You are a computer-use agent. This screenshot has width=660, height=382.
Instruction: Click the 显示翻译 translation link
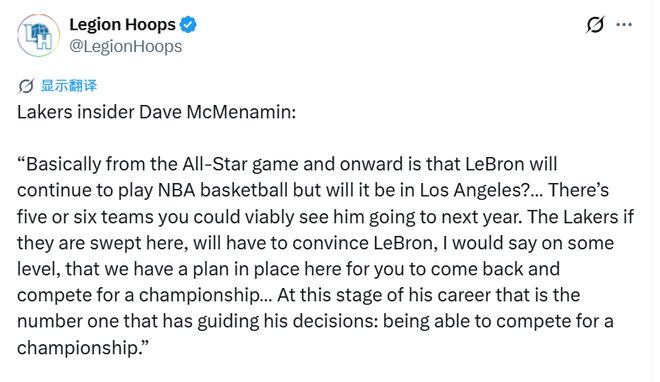click(69, 85)
